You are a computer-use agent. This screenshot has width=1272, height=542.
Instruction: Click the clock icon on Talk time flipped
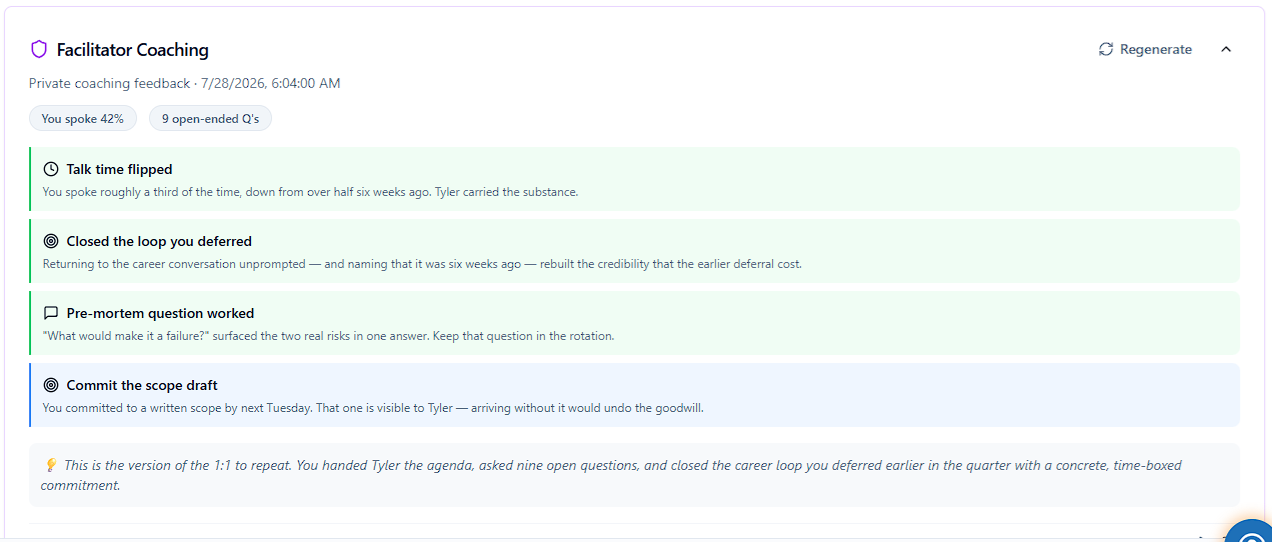tap(51, 169)
